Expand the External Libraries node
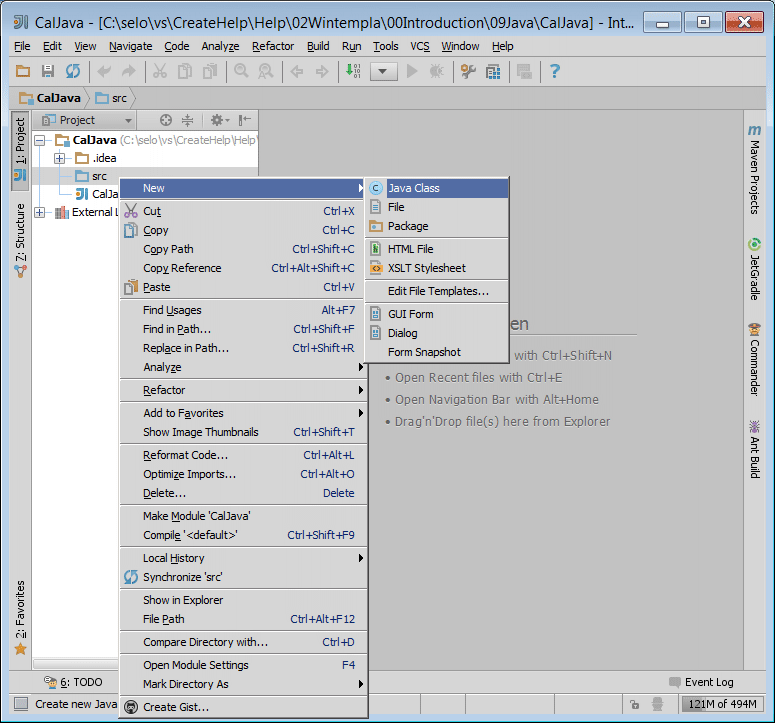 [x=40, y=213]
